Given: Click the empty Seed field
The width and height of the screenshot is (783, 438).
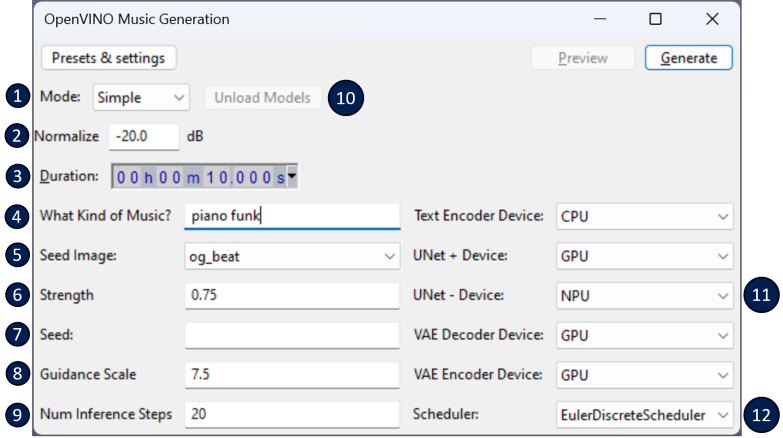Looking at the screenshot, I should tap(292, 335).
